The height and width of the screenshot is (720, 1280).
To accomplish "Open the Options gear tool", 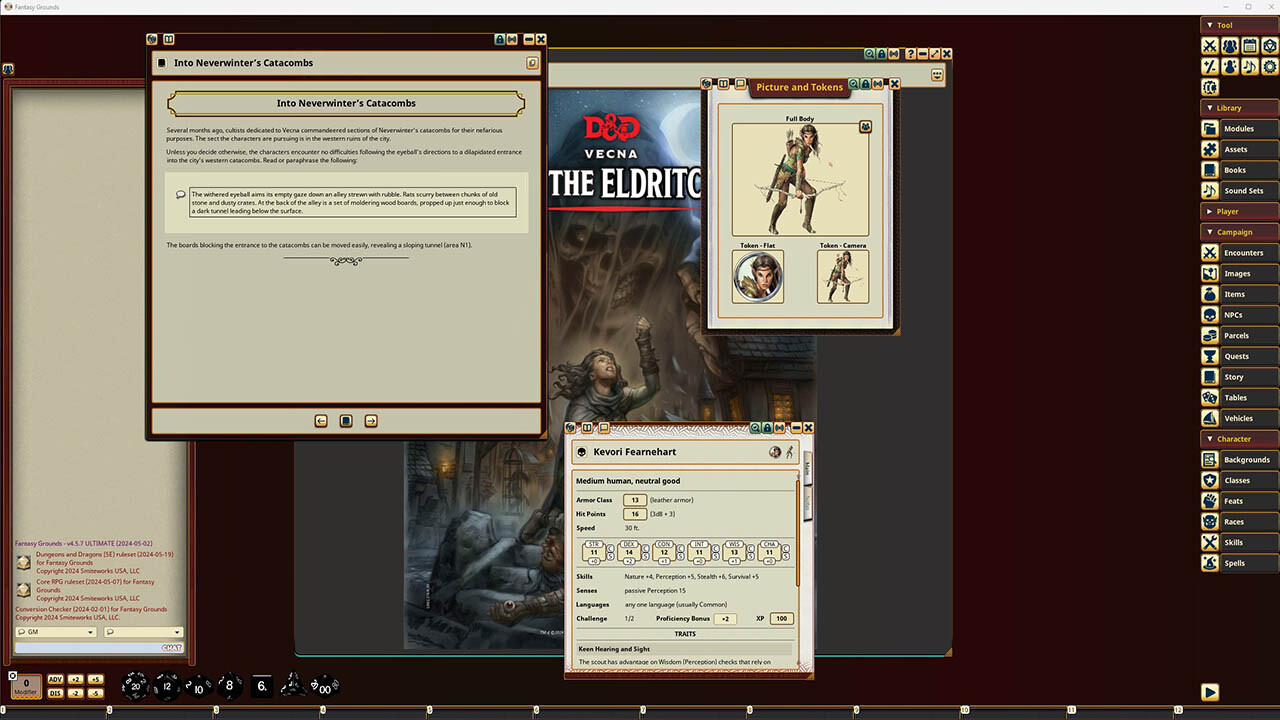I will 1270,66.
